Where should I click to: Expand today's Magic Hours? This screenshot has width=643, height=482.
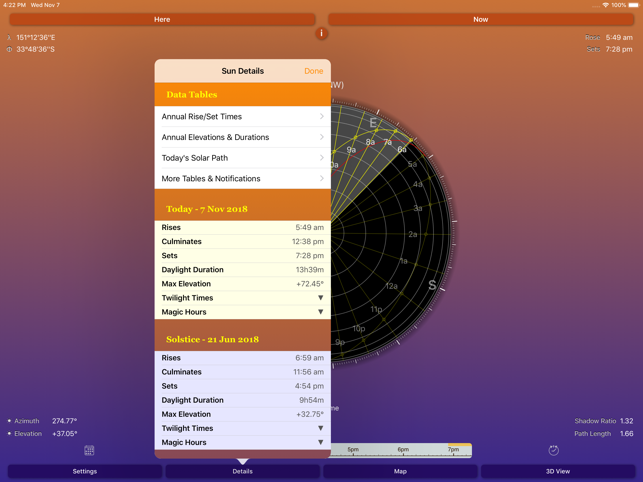coord(320,312)
